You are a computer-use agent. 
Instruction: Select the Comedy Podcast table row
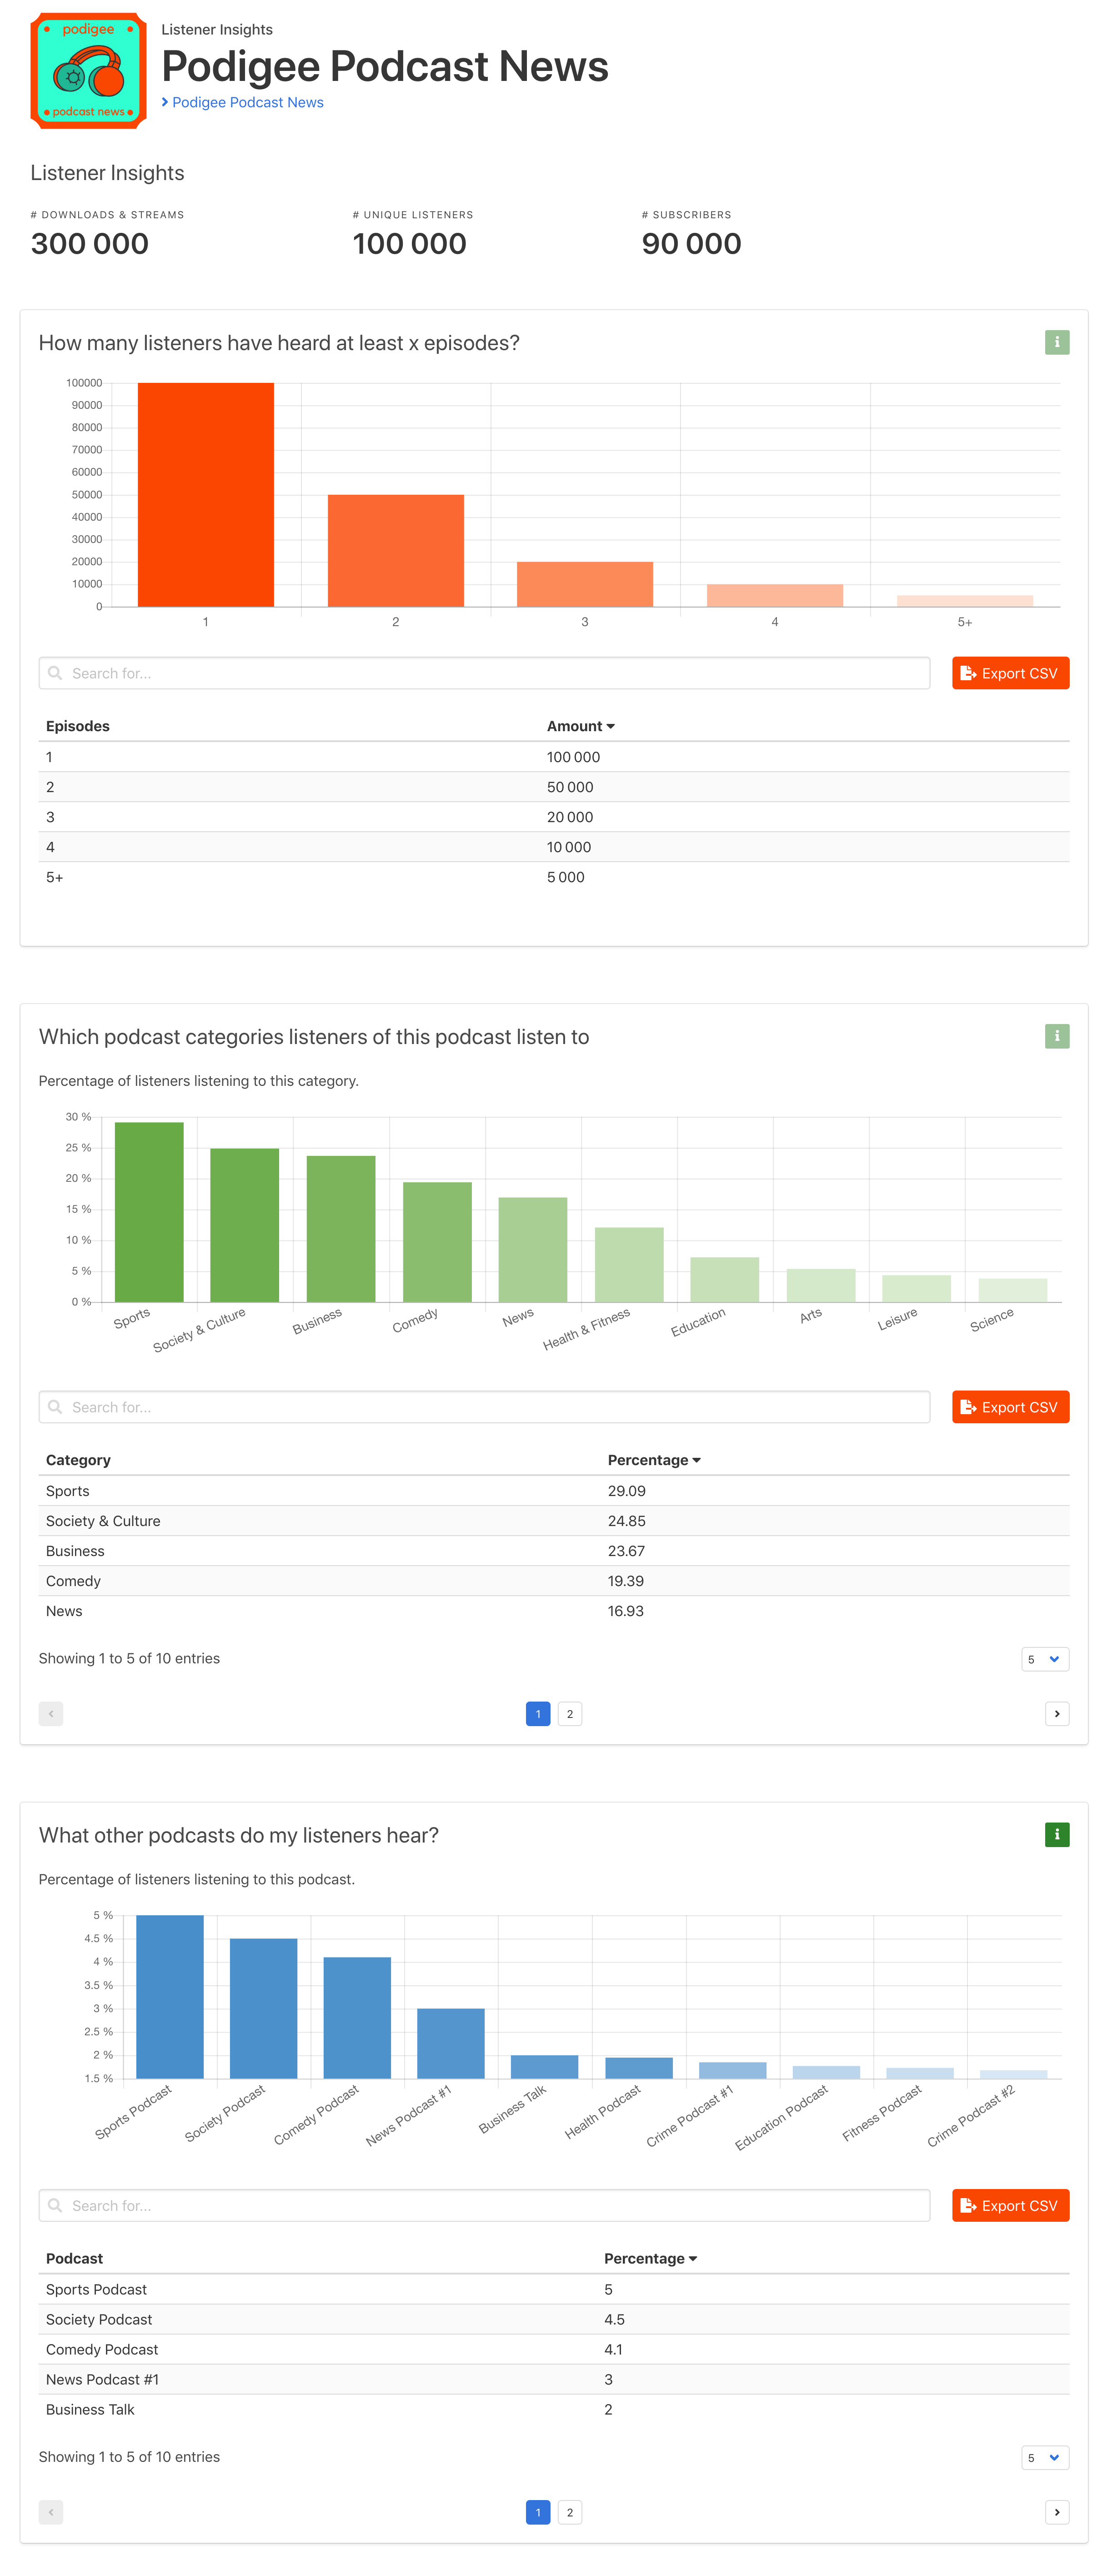[x=554, y=2349]
